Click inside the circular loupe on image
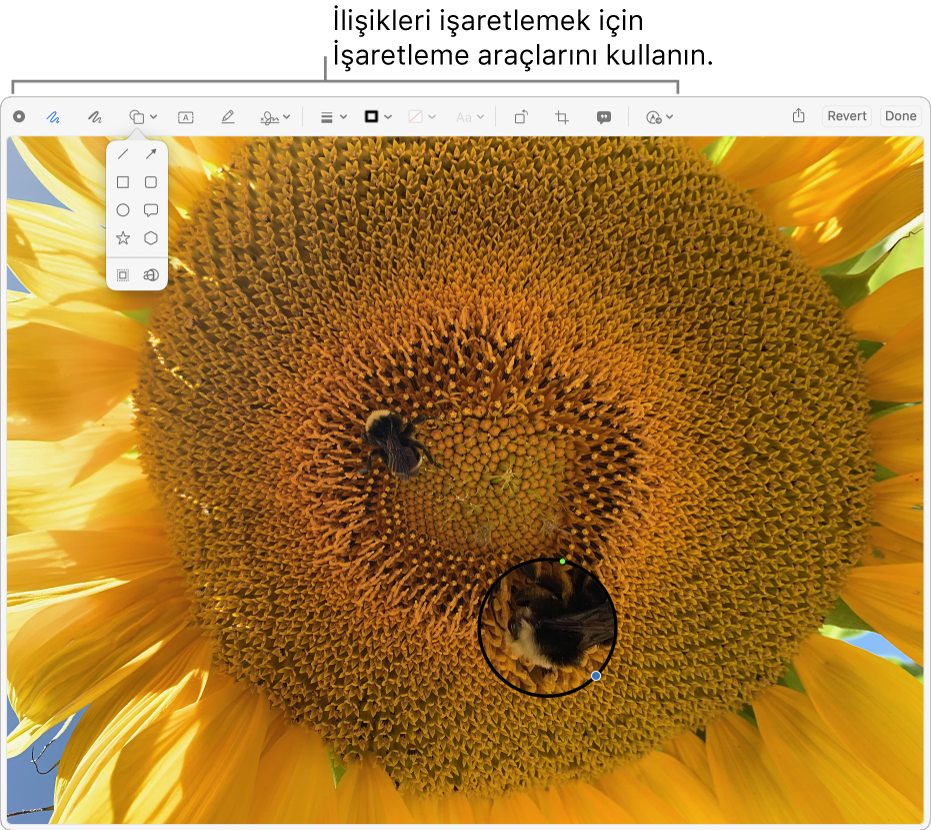931x830 pixels. click(547, 627)
